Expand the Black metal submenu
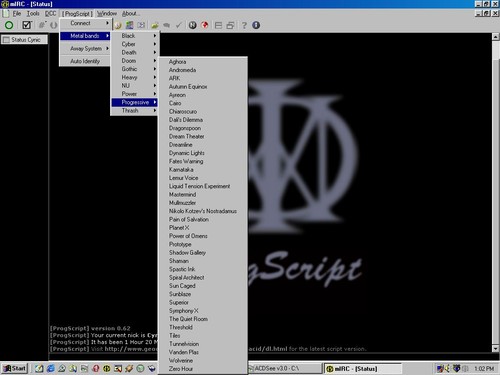 click(134, 36)
